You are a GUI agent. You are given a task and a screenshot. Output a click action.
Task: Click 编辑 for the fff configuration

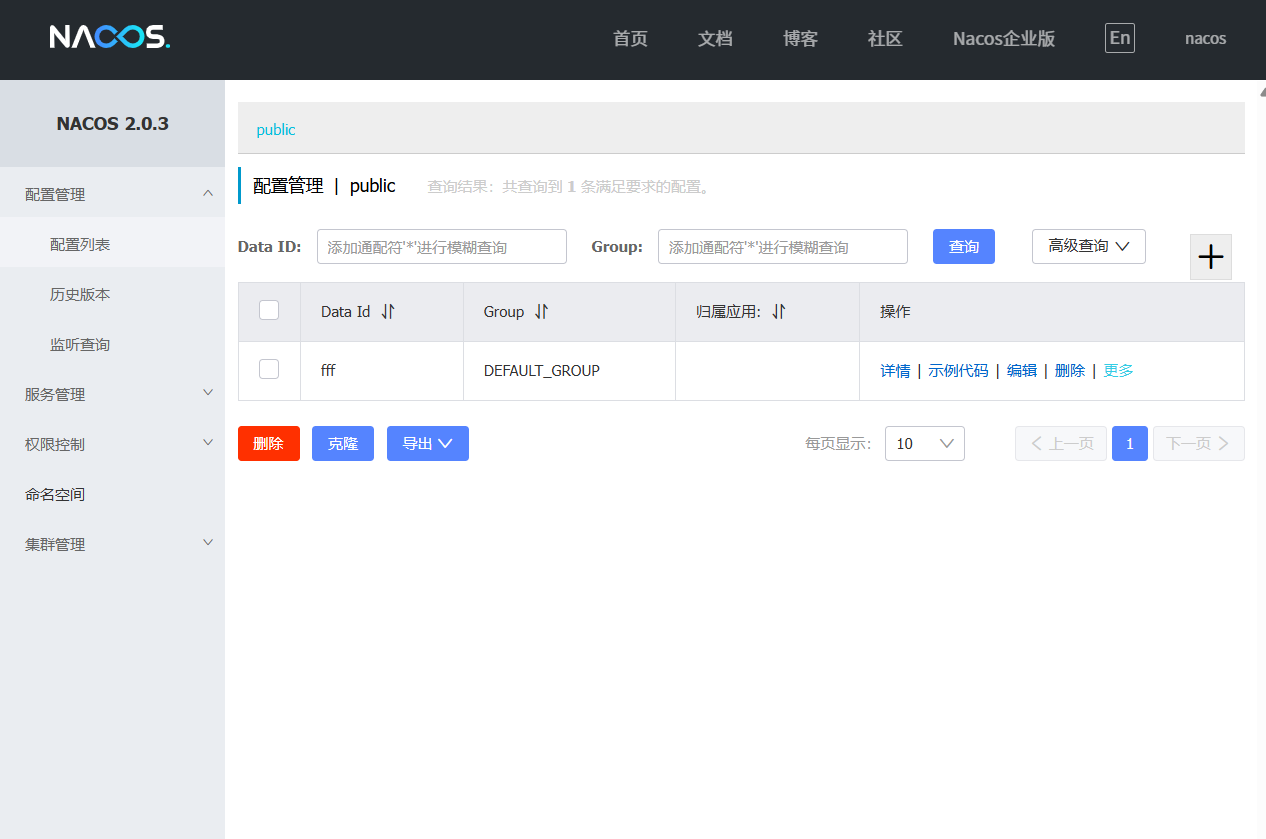pyautogui.click(x=1022, y=370)
